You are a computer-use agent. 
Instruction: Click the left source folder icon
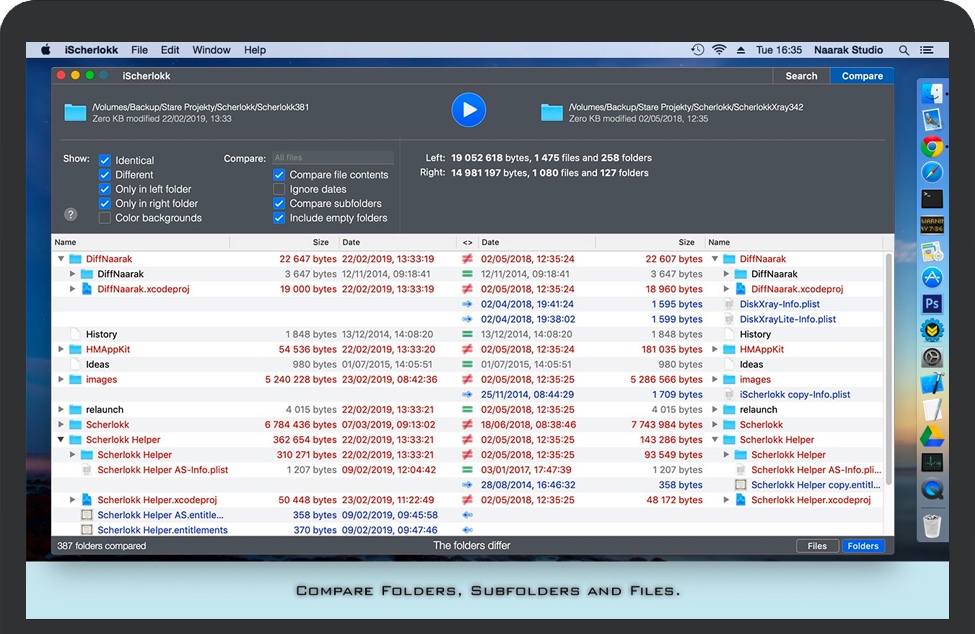(x=75, y=112)
